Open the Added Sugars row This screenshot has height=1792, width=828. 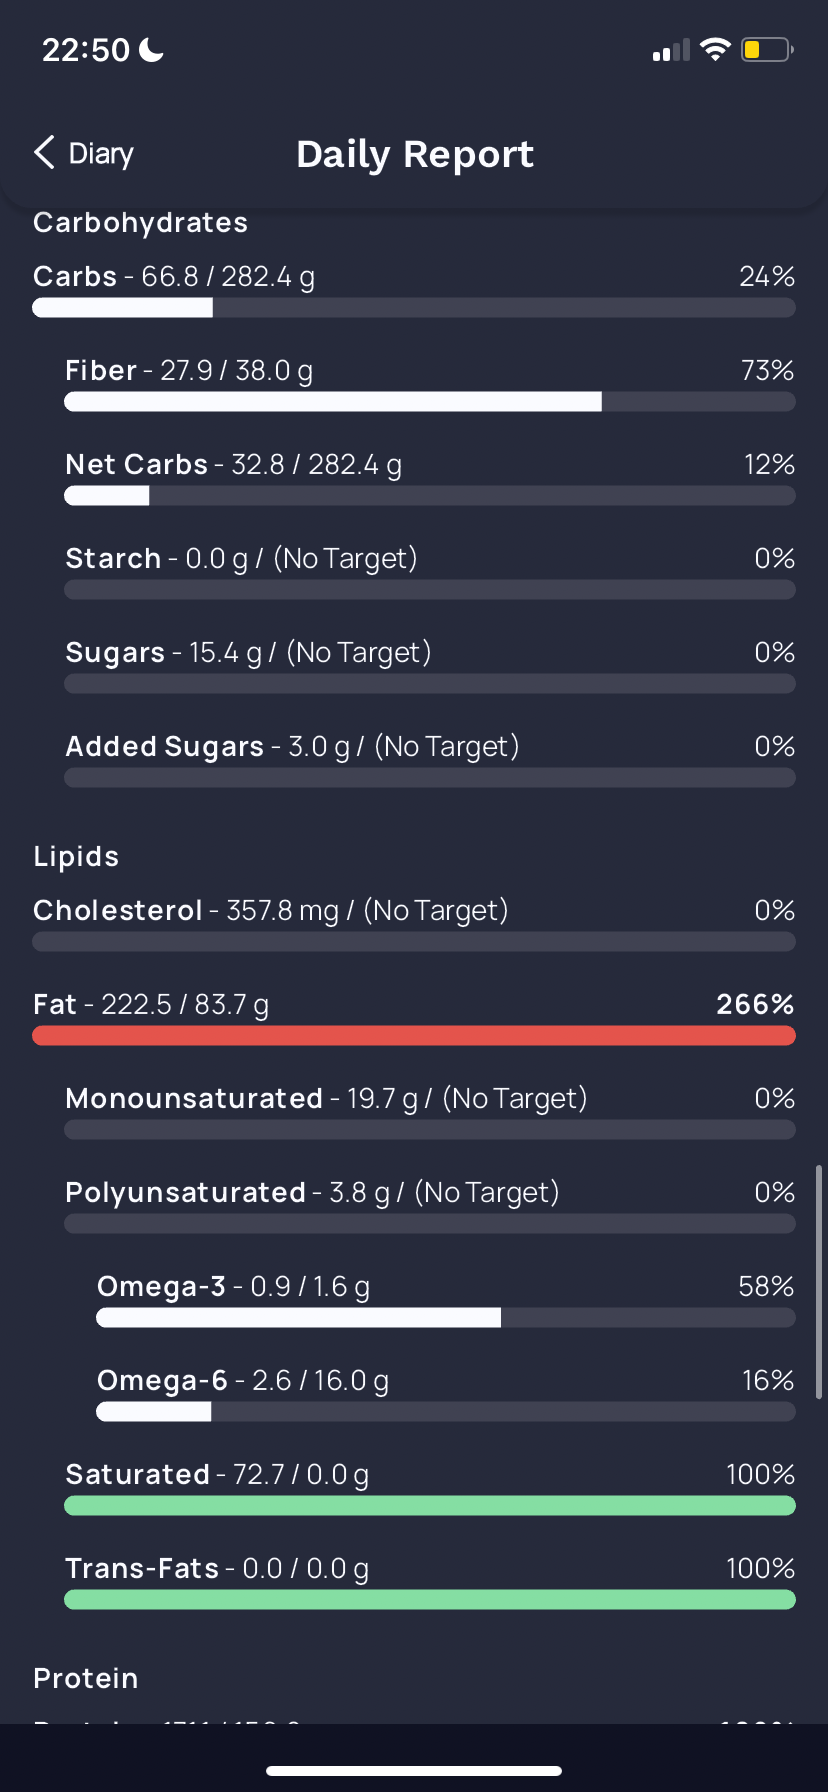(430, 759)
